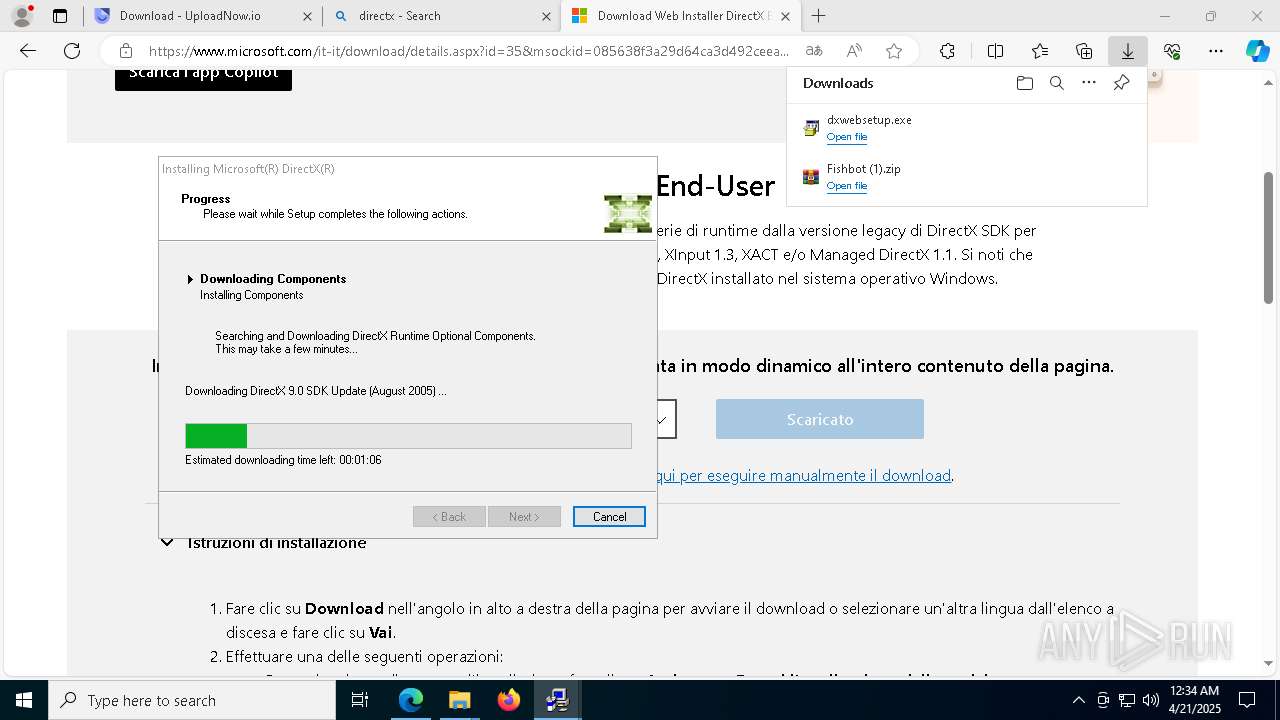Image resolution: width=1280 pixels, height=720 pixels.
Task: Click the dxwebsetup.exe file icon
Action: pos(811,128)
